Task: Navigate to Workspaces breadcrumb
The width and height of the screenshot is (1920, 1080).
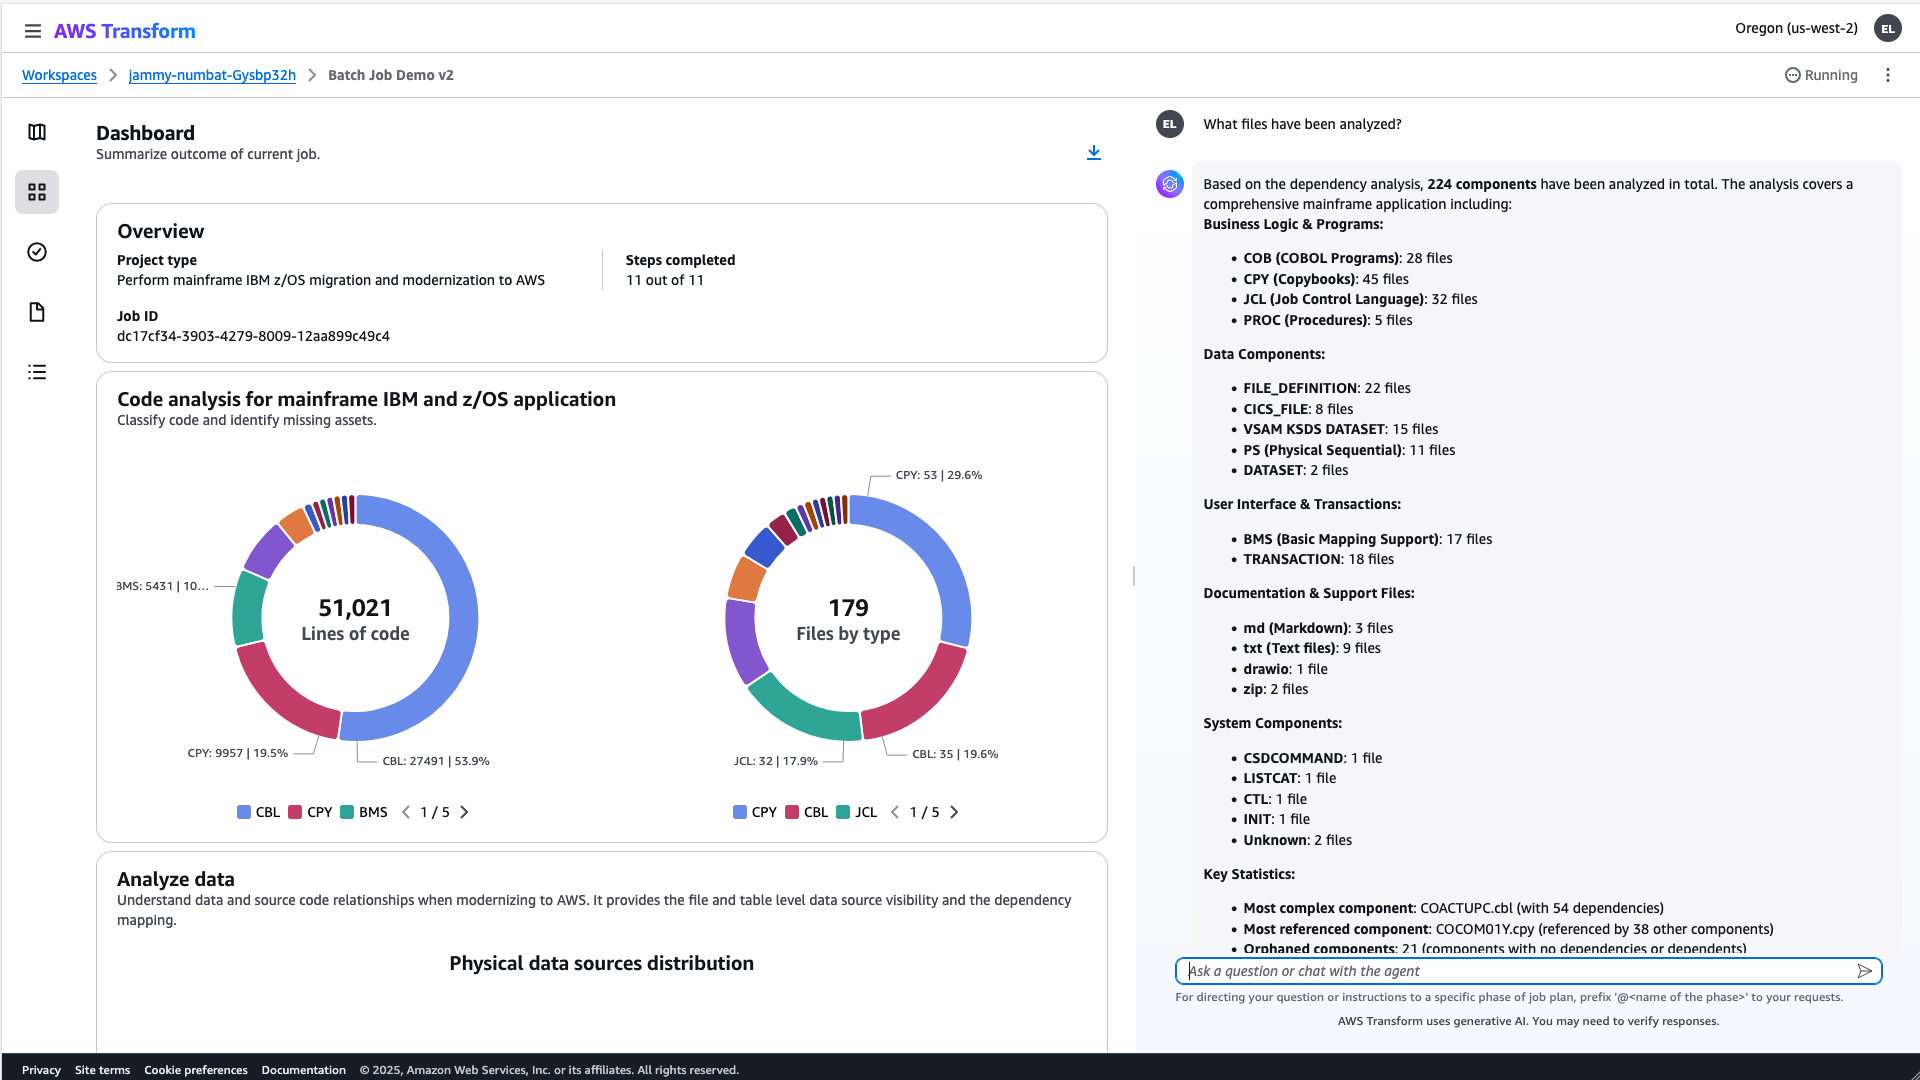Action: pyautogui.click(x=59, y=75)
